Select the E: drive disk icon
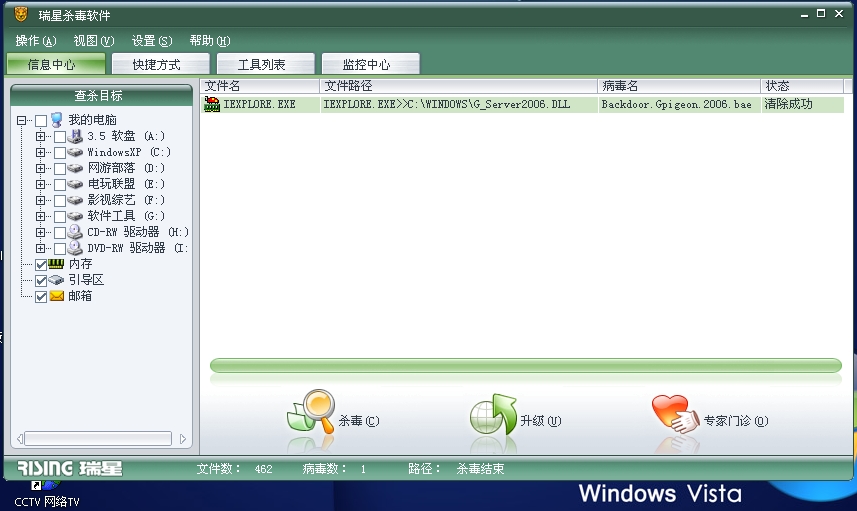Image resolution: width=857 pixels, height=511 pixels. [x=75, y=184]
